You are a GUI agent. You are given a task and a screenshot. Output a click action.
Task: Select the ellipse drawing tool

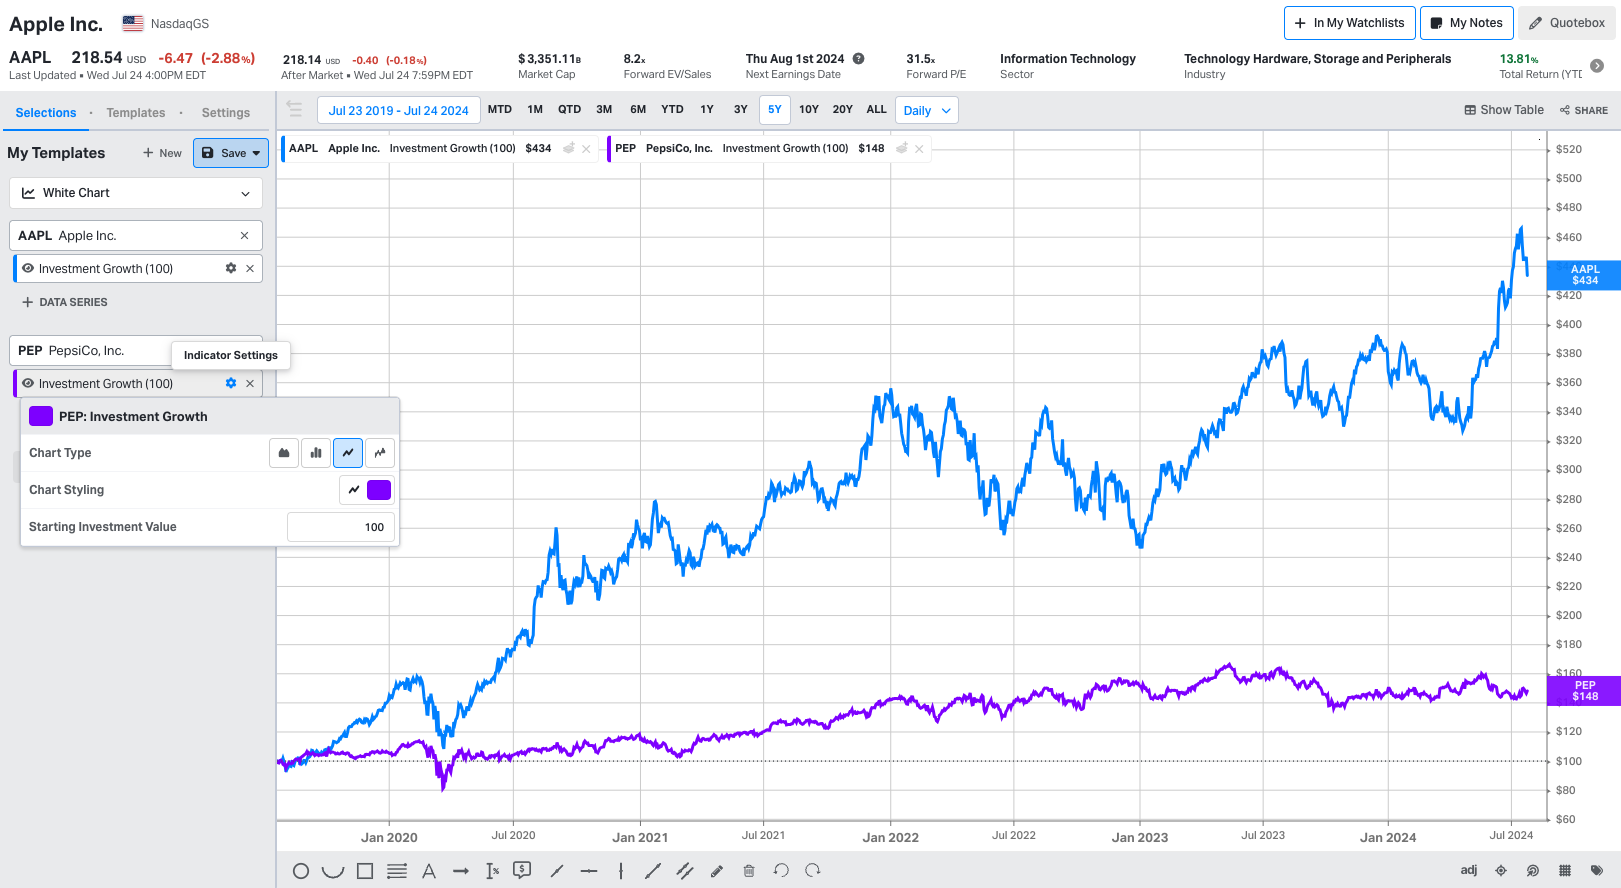300,871
